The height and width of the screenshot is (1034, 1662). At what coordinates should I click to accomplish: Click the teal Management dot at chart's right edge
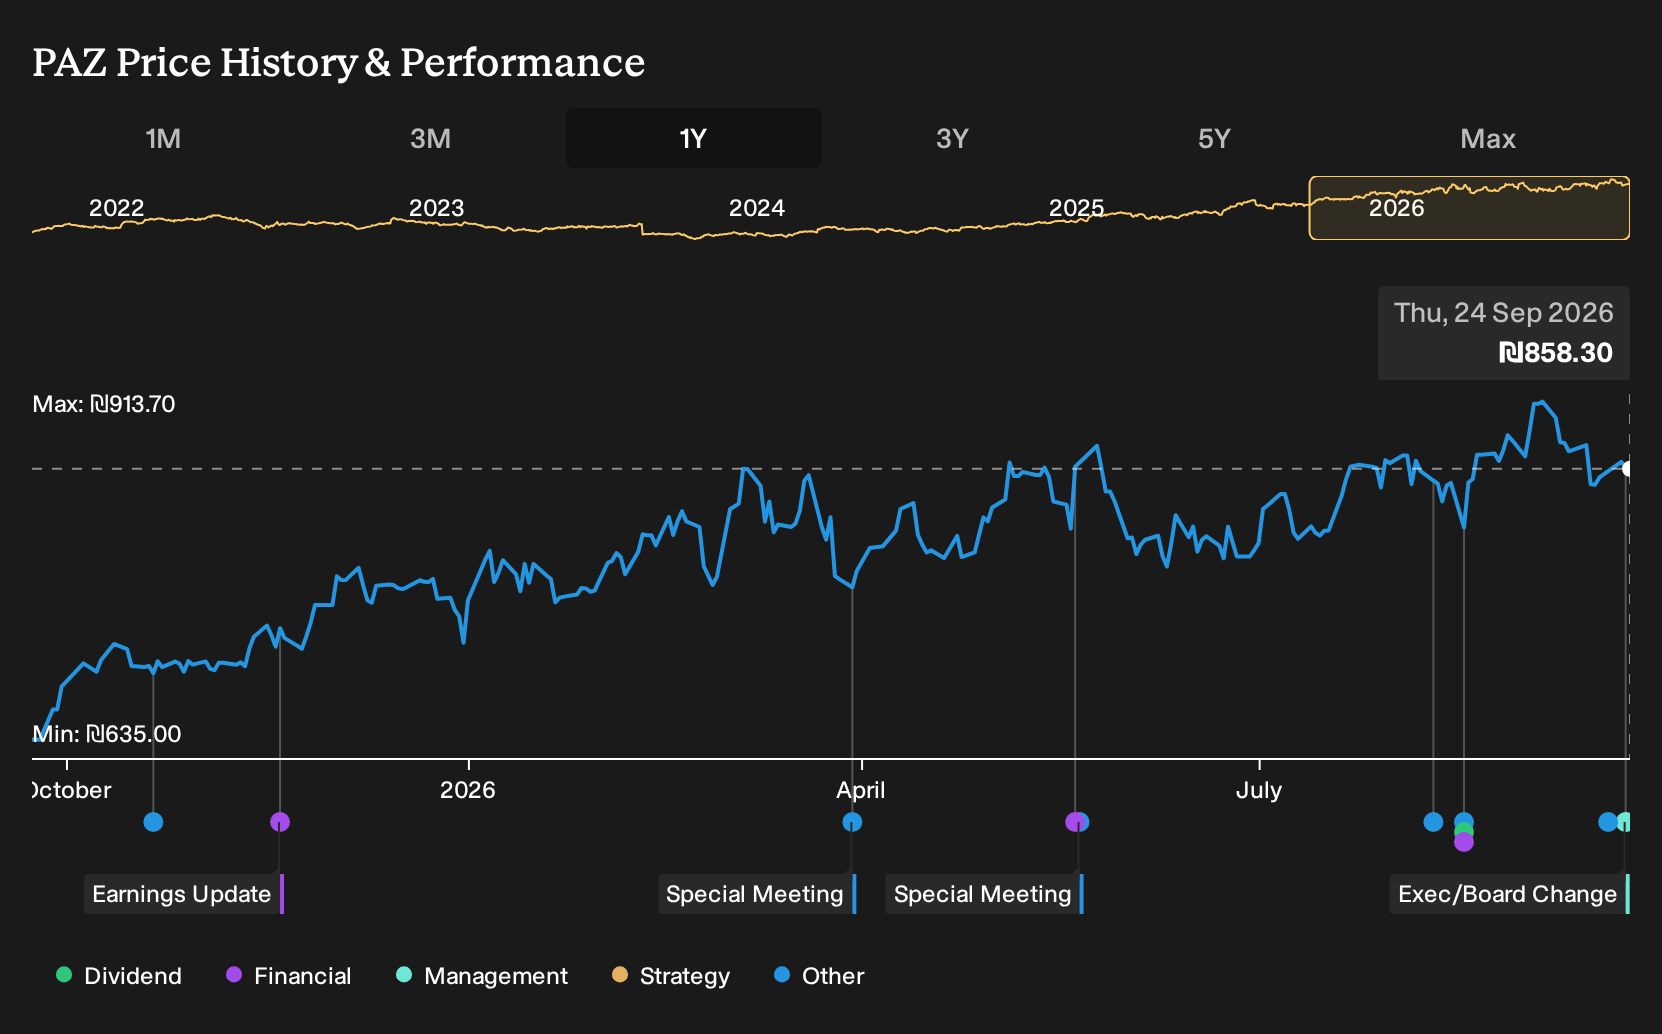(1625, 822)
